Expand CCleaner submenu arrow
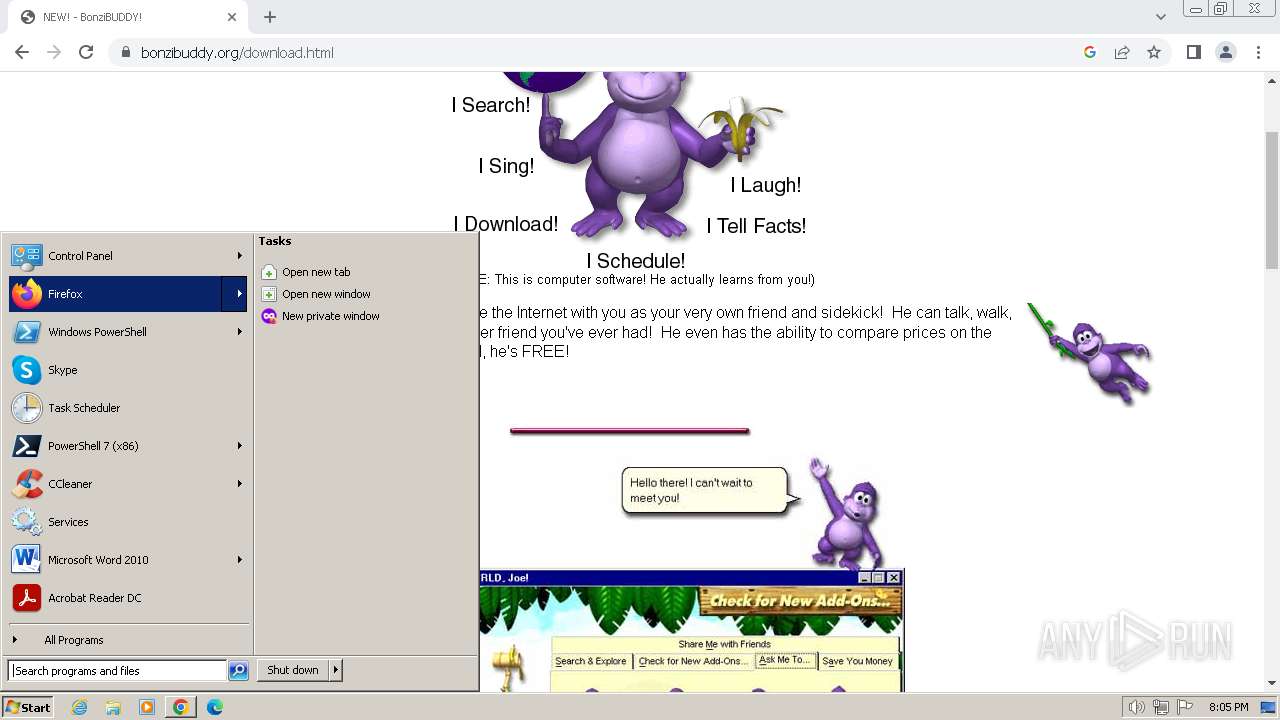Viewport: 1280px width, 720px height. [239, 484]
